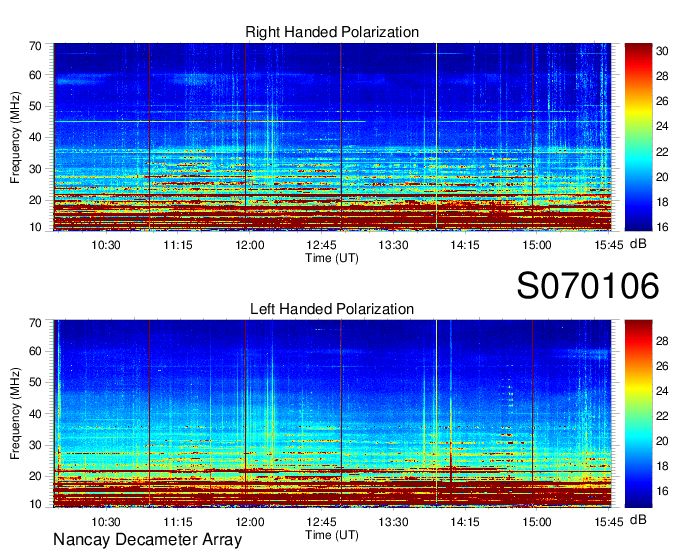Click the Right Handed Polarization title

332,32
